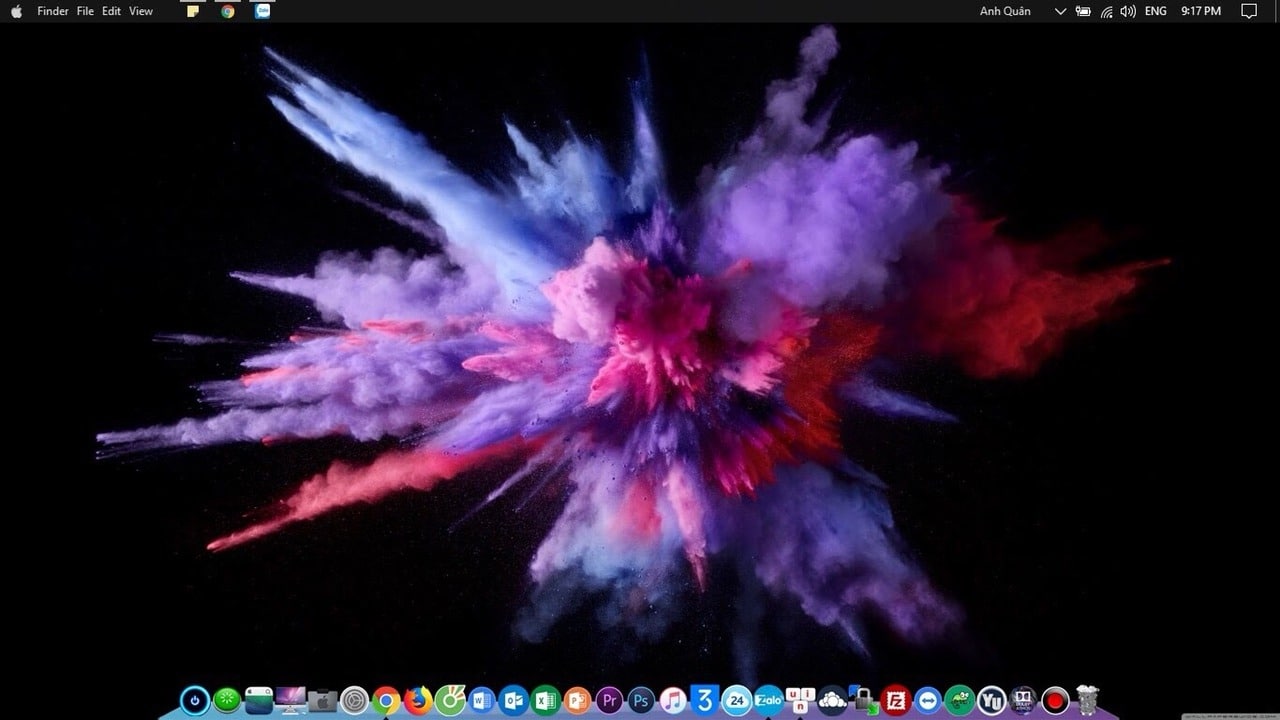Launch Outlook from the dock

point(514,701)
